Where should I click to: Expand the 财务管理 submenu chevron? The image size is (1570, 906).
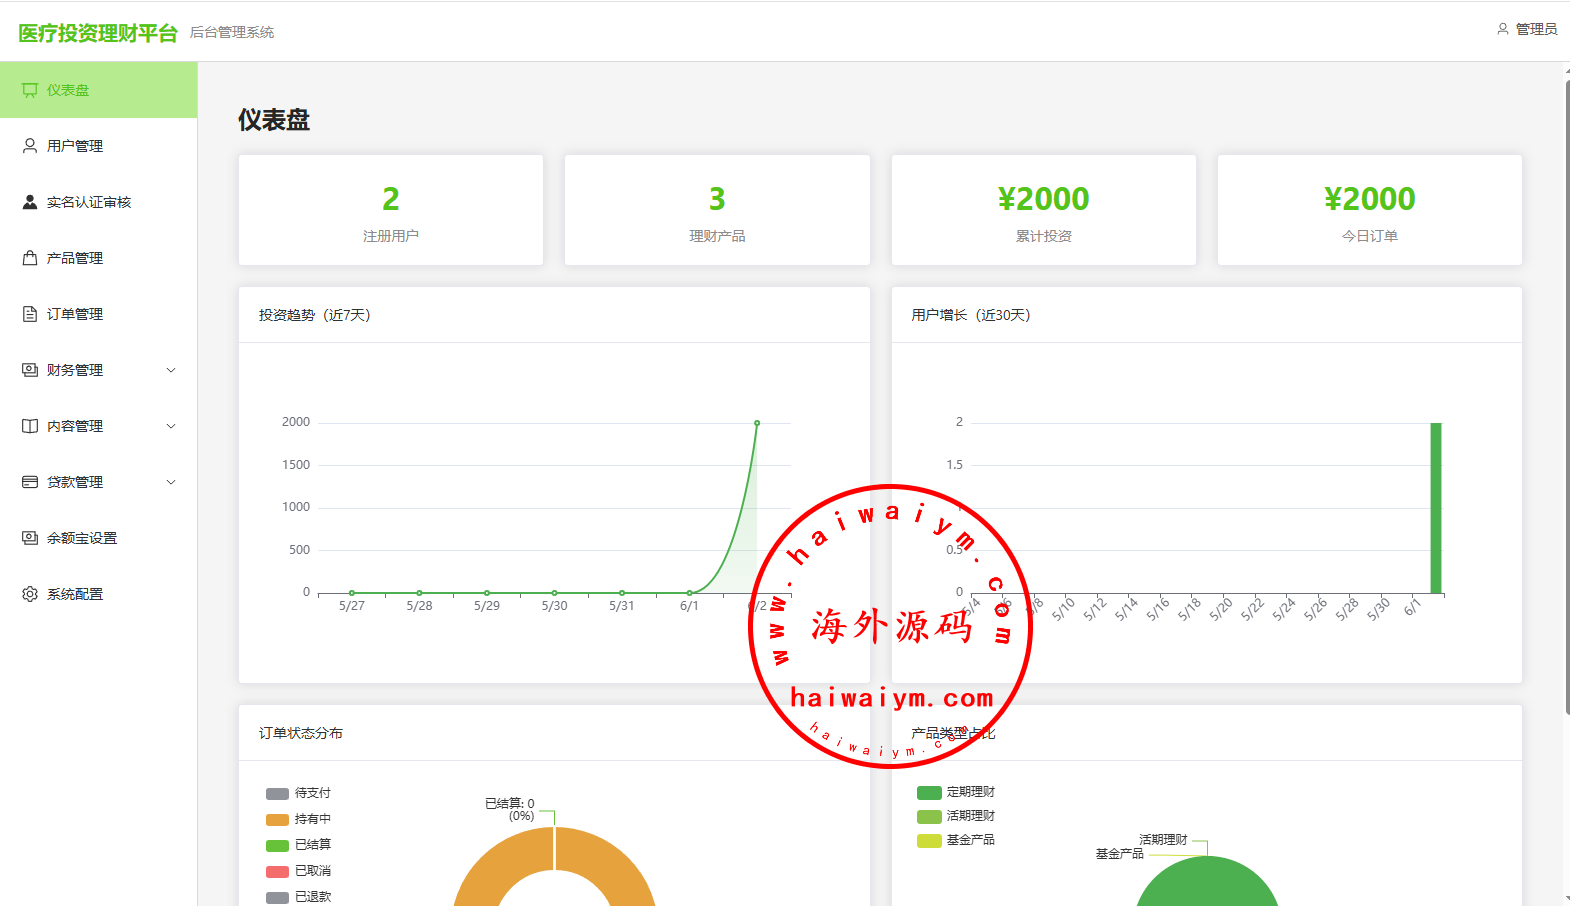171,370
